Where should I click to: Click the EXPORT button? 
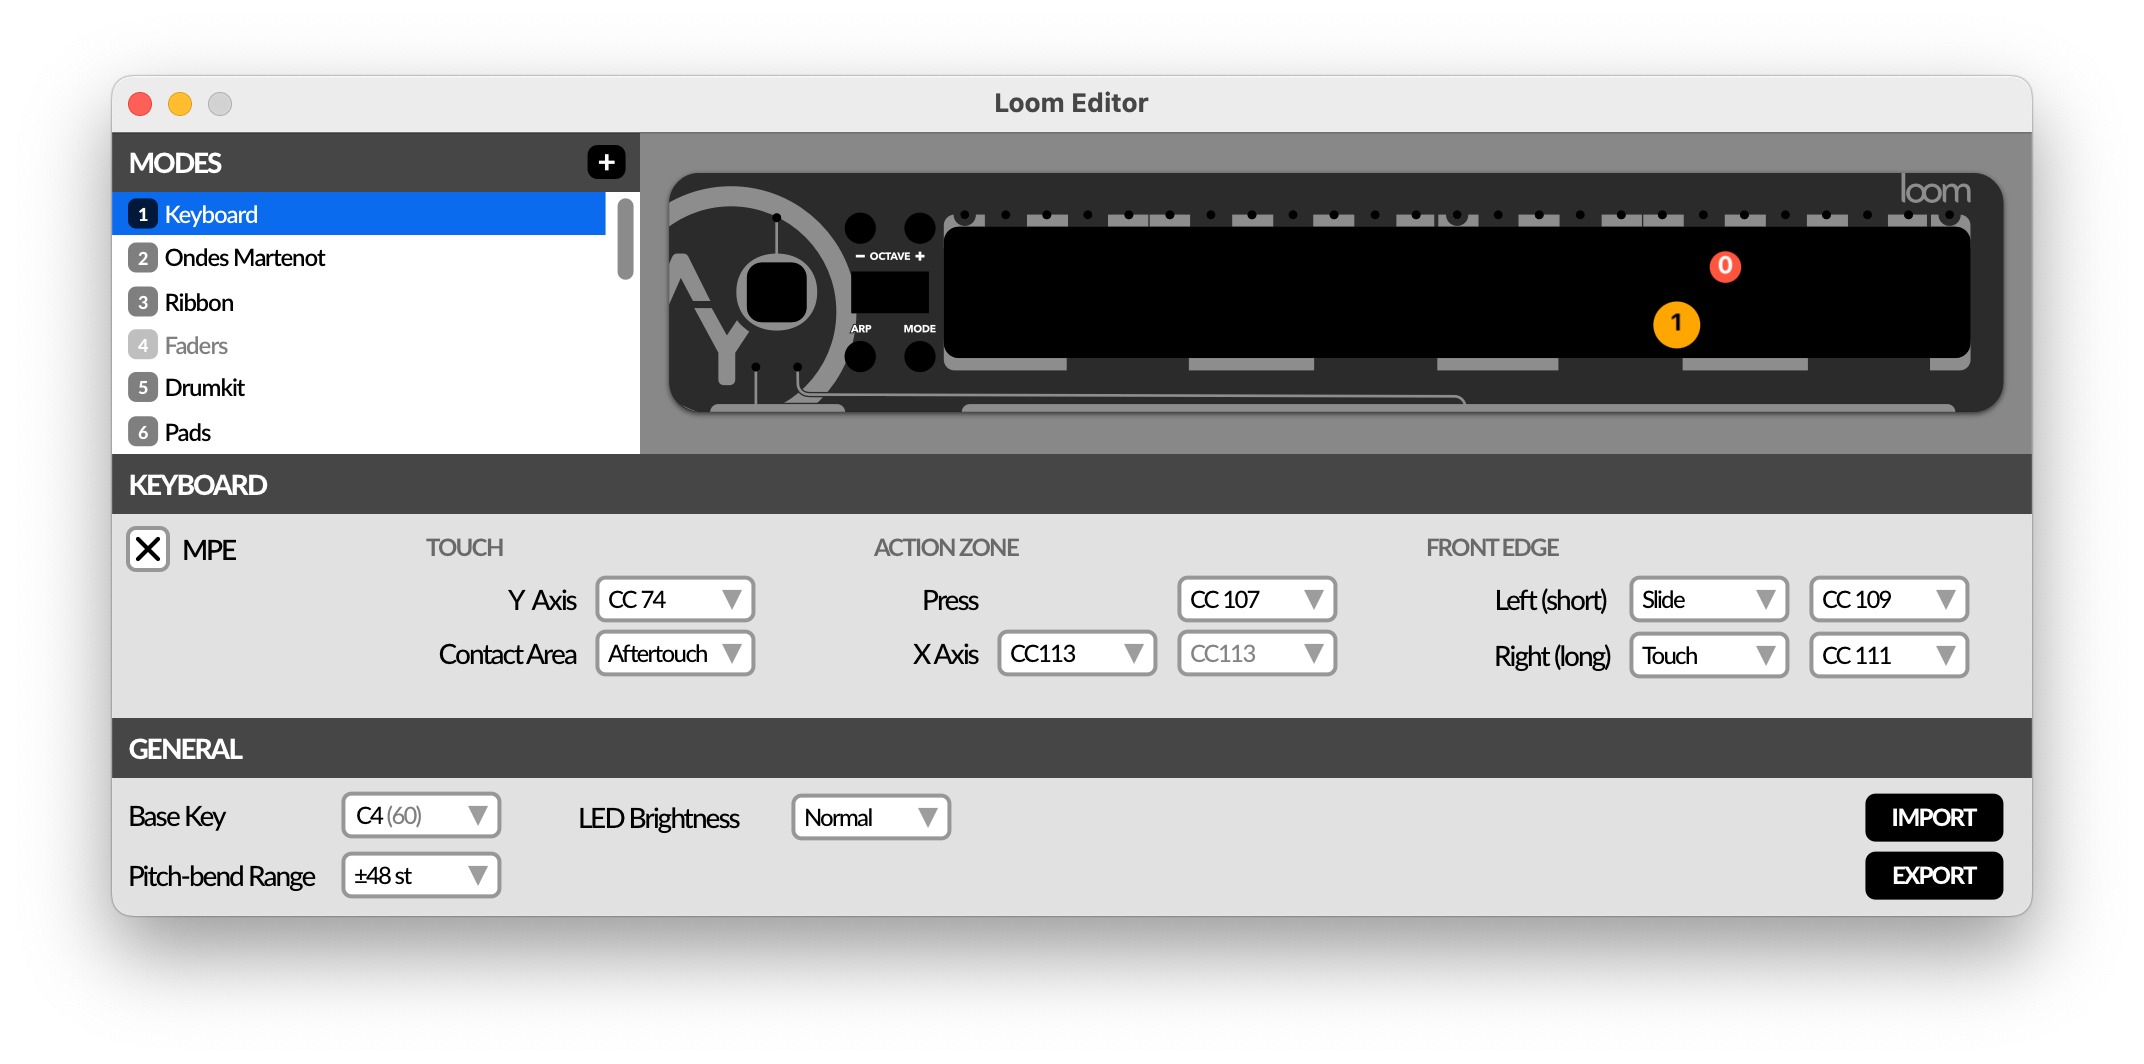coord(1933,875)
